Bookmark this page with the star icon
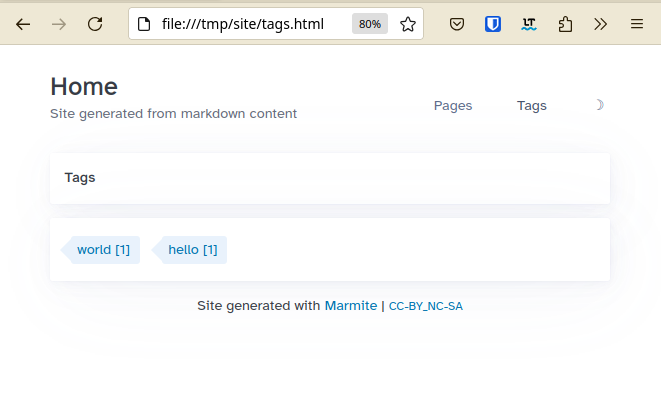The height and width of the screenshot is (416, 661). tap(408, 24)
